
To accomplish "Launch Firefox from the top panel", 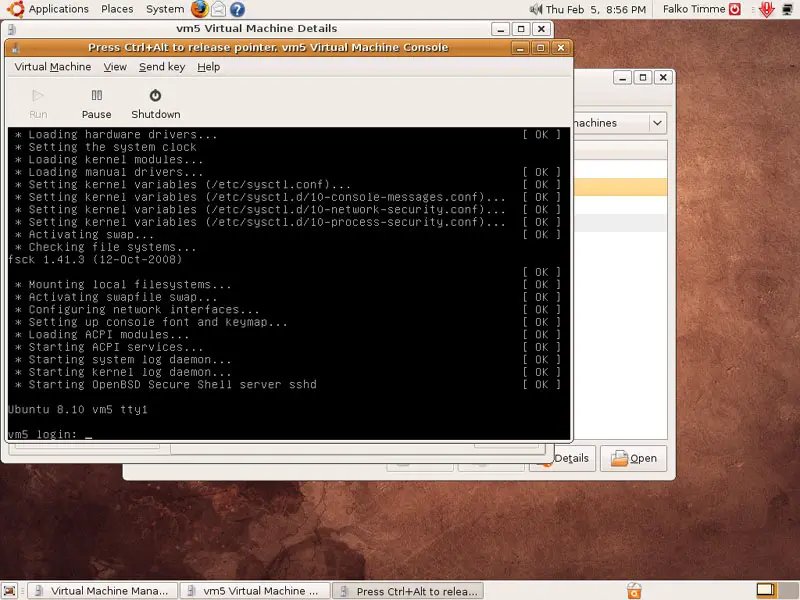I will pyautogui.click(x=199, y=9).
